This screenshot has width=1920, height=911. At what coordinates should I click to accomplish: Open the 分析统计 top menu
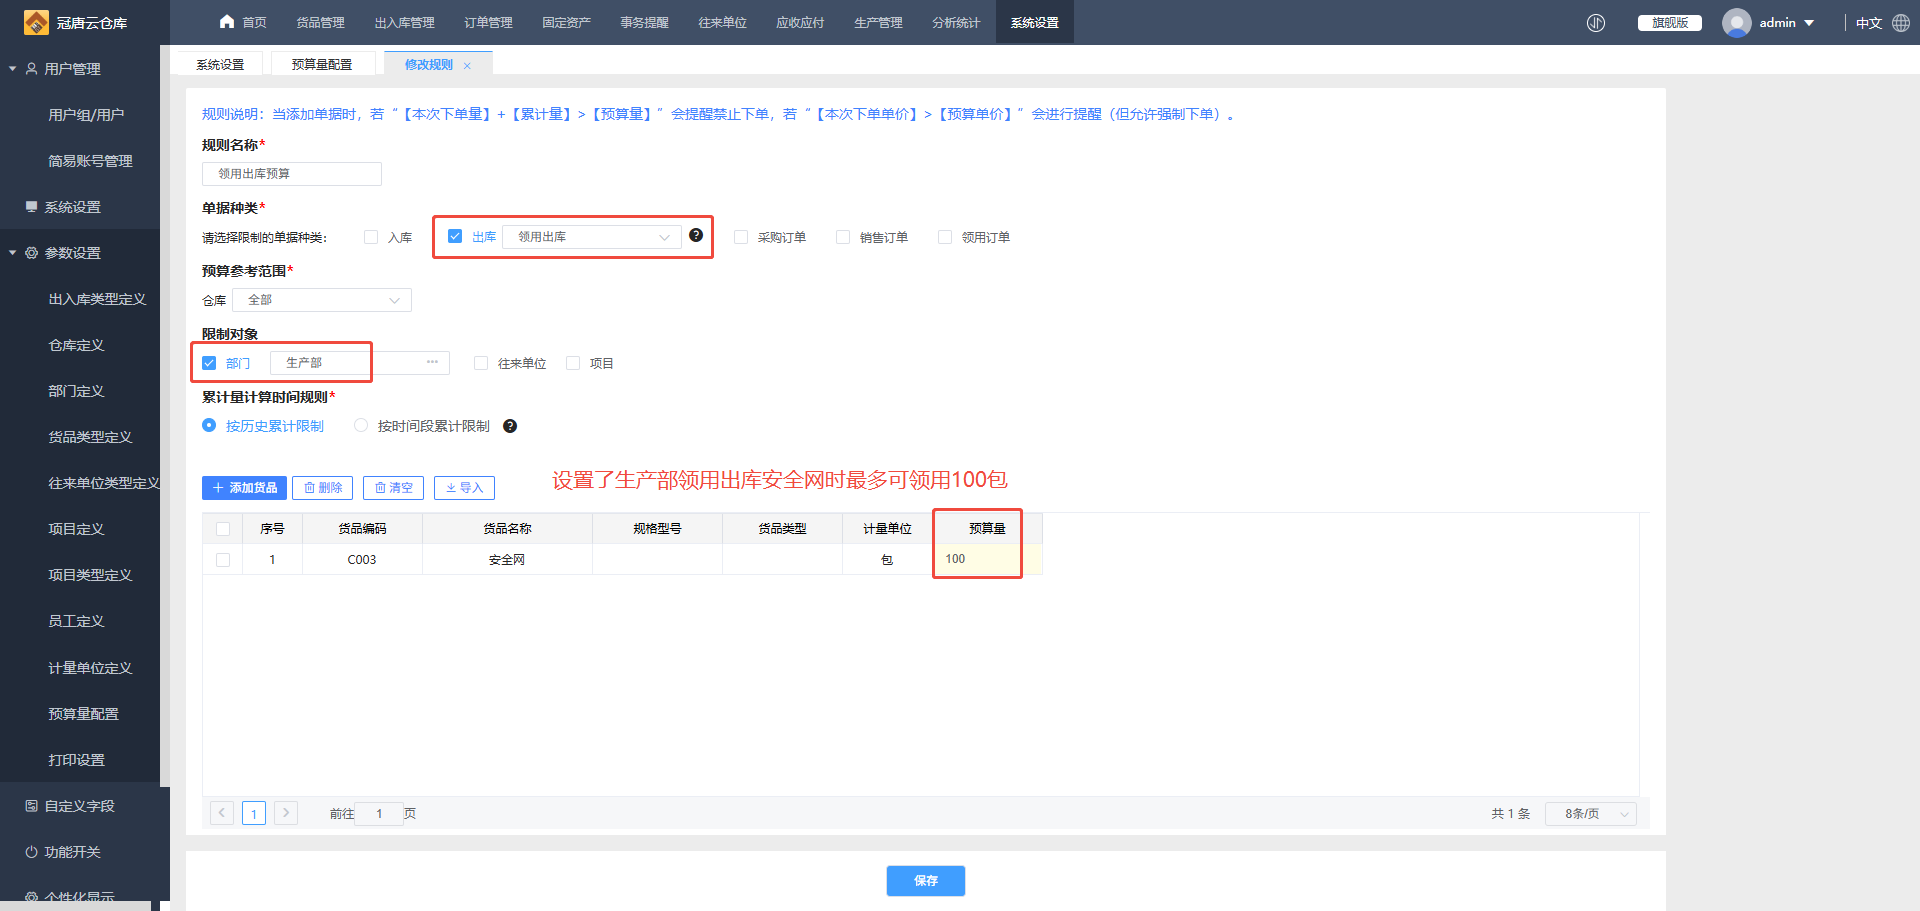pos(956,23)
